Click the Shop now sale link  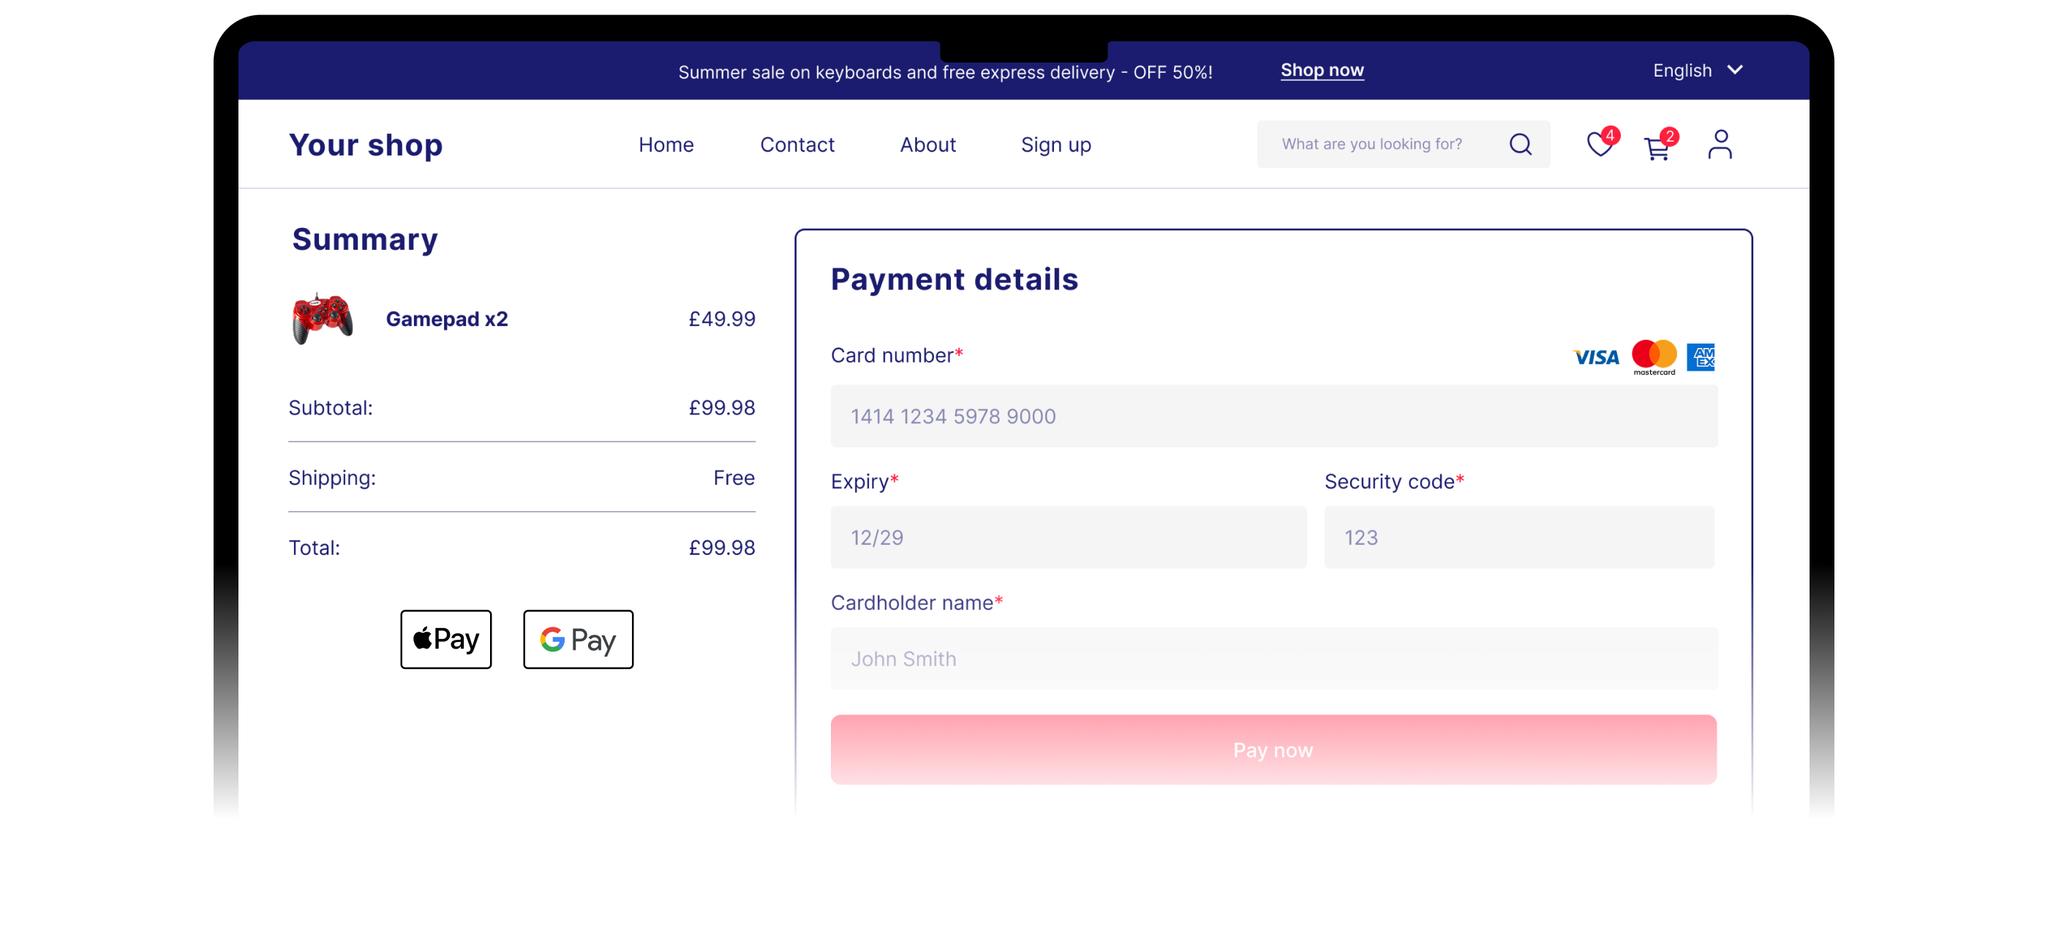(x=1322, y=70)
